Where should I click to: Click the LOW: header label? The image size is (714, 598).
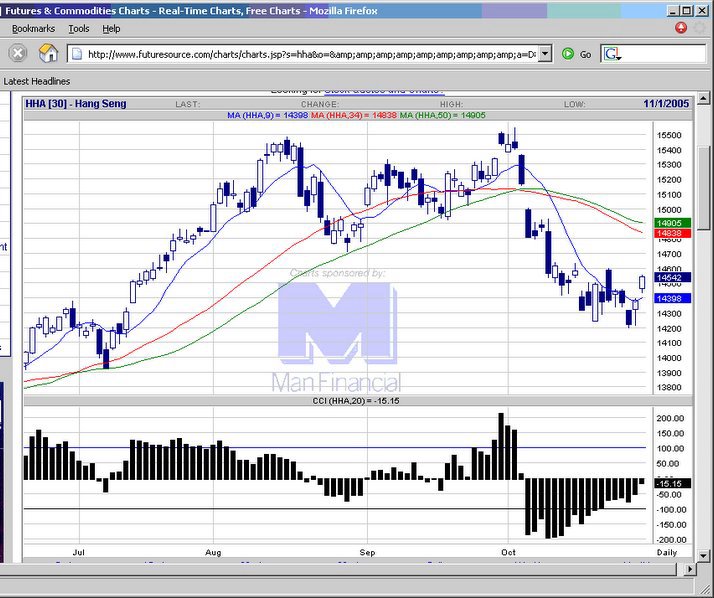[x=575, y=104]
